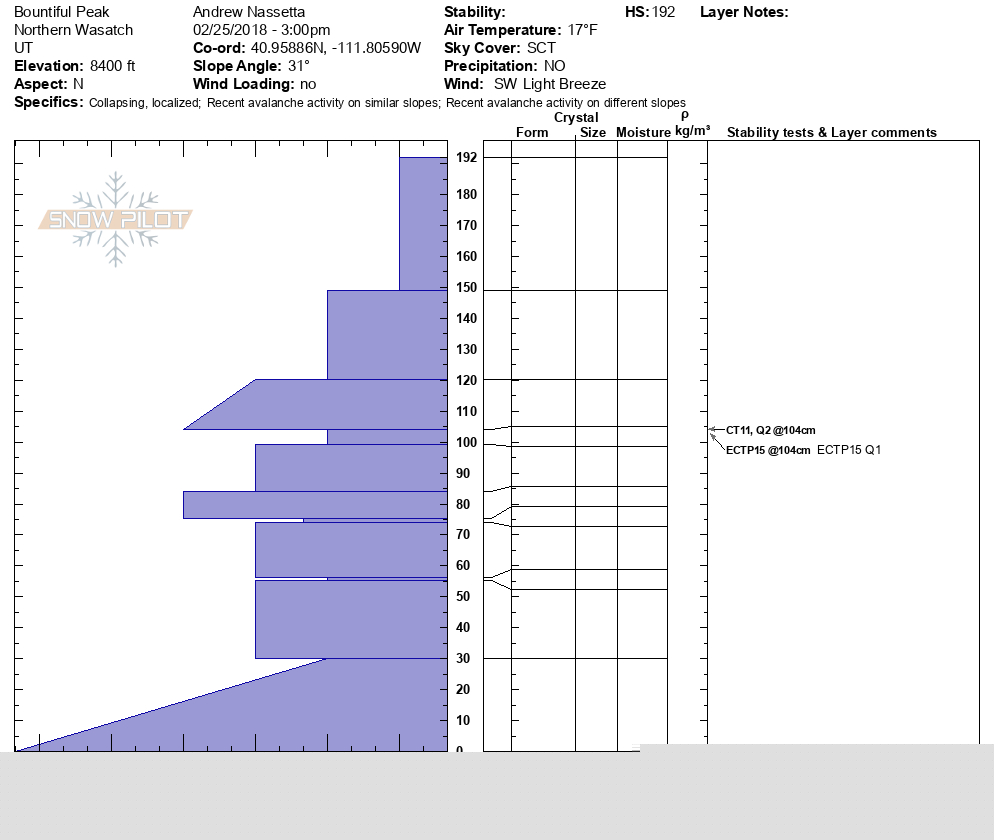Select the ECTP15 @104cm test result
The width and height of the screenshot is (994, 840).
[768, 450]
